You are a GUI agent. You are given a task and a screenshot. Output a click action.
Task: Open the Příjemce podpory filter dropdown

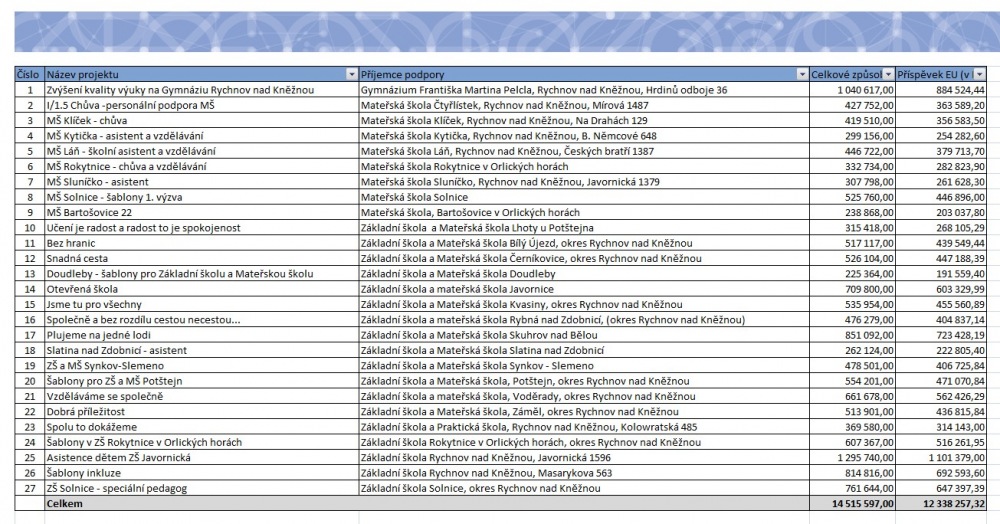(x=802, y=75)
